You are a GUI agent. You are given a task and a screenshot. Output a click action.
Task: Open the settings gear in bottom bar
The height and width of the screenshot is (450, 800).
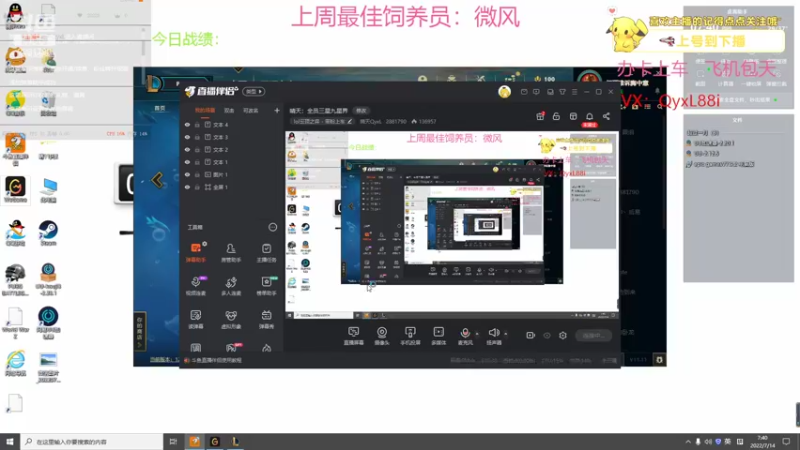(563, 335)
